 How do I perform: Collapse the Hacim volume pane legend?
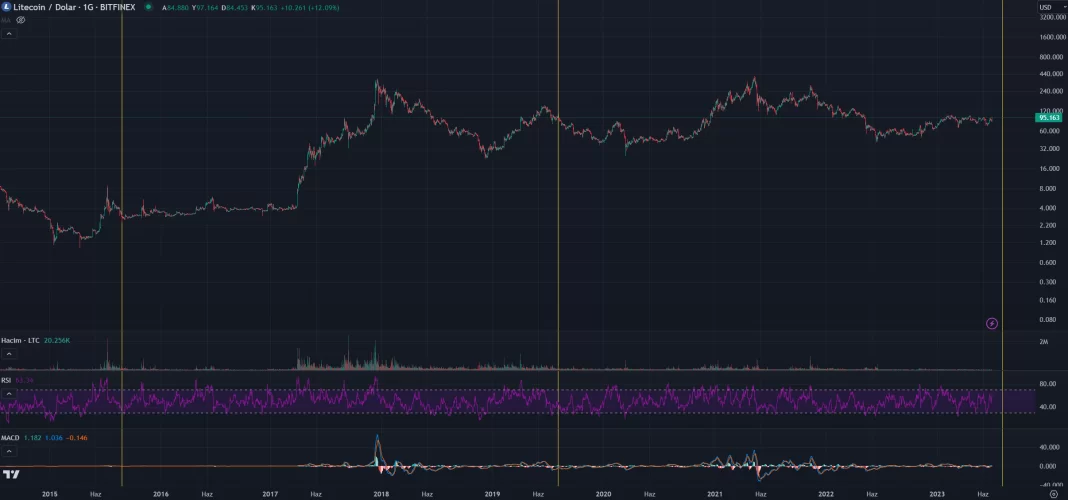click(9, 354)
